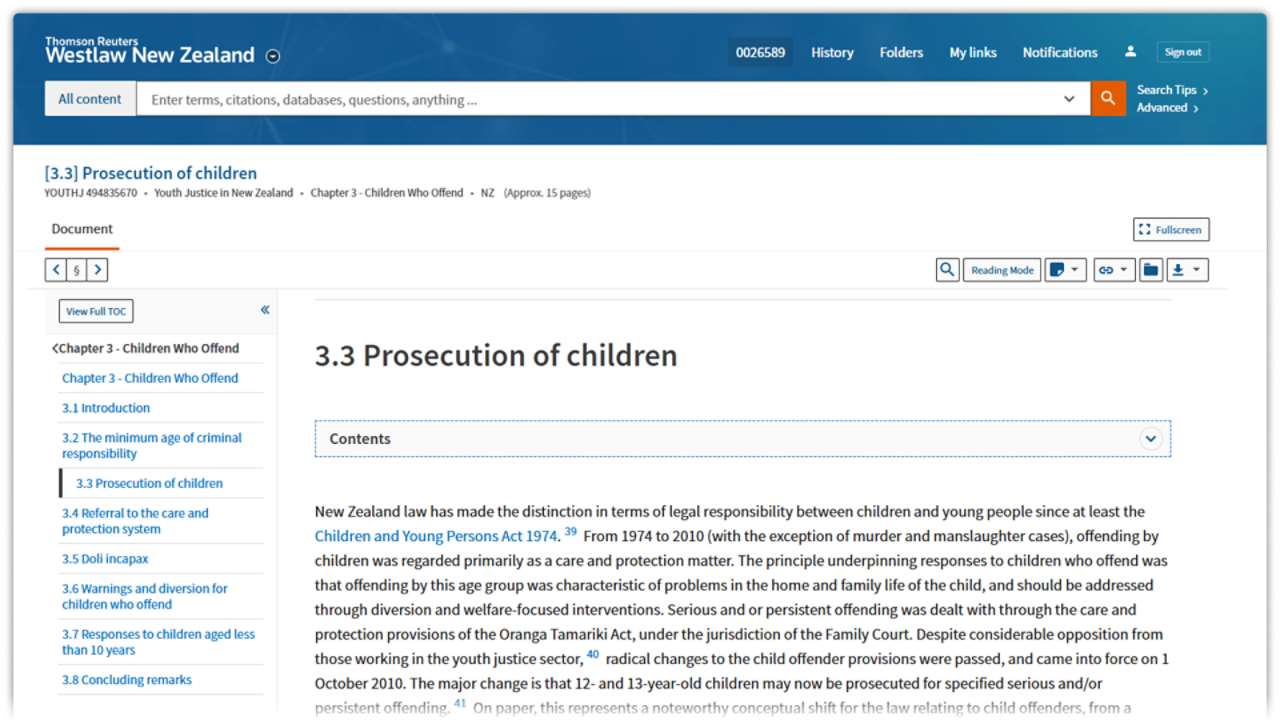Open the History menu
This screenshot has height=720, width=1280.
pyautogui.click(x=832, y=52)
